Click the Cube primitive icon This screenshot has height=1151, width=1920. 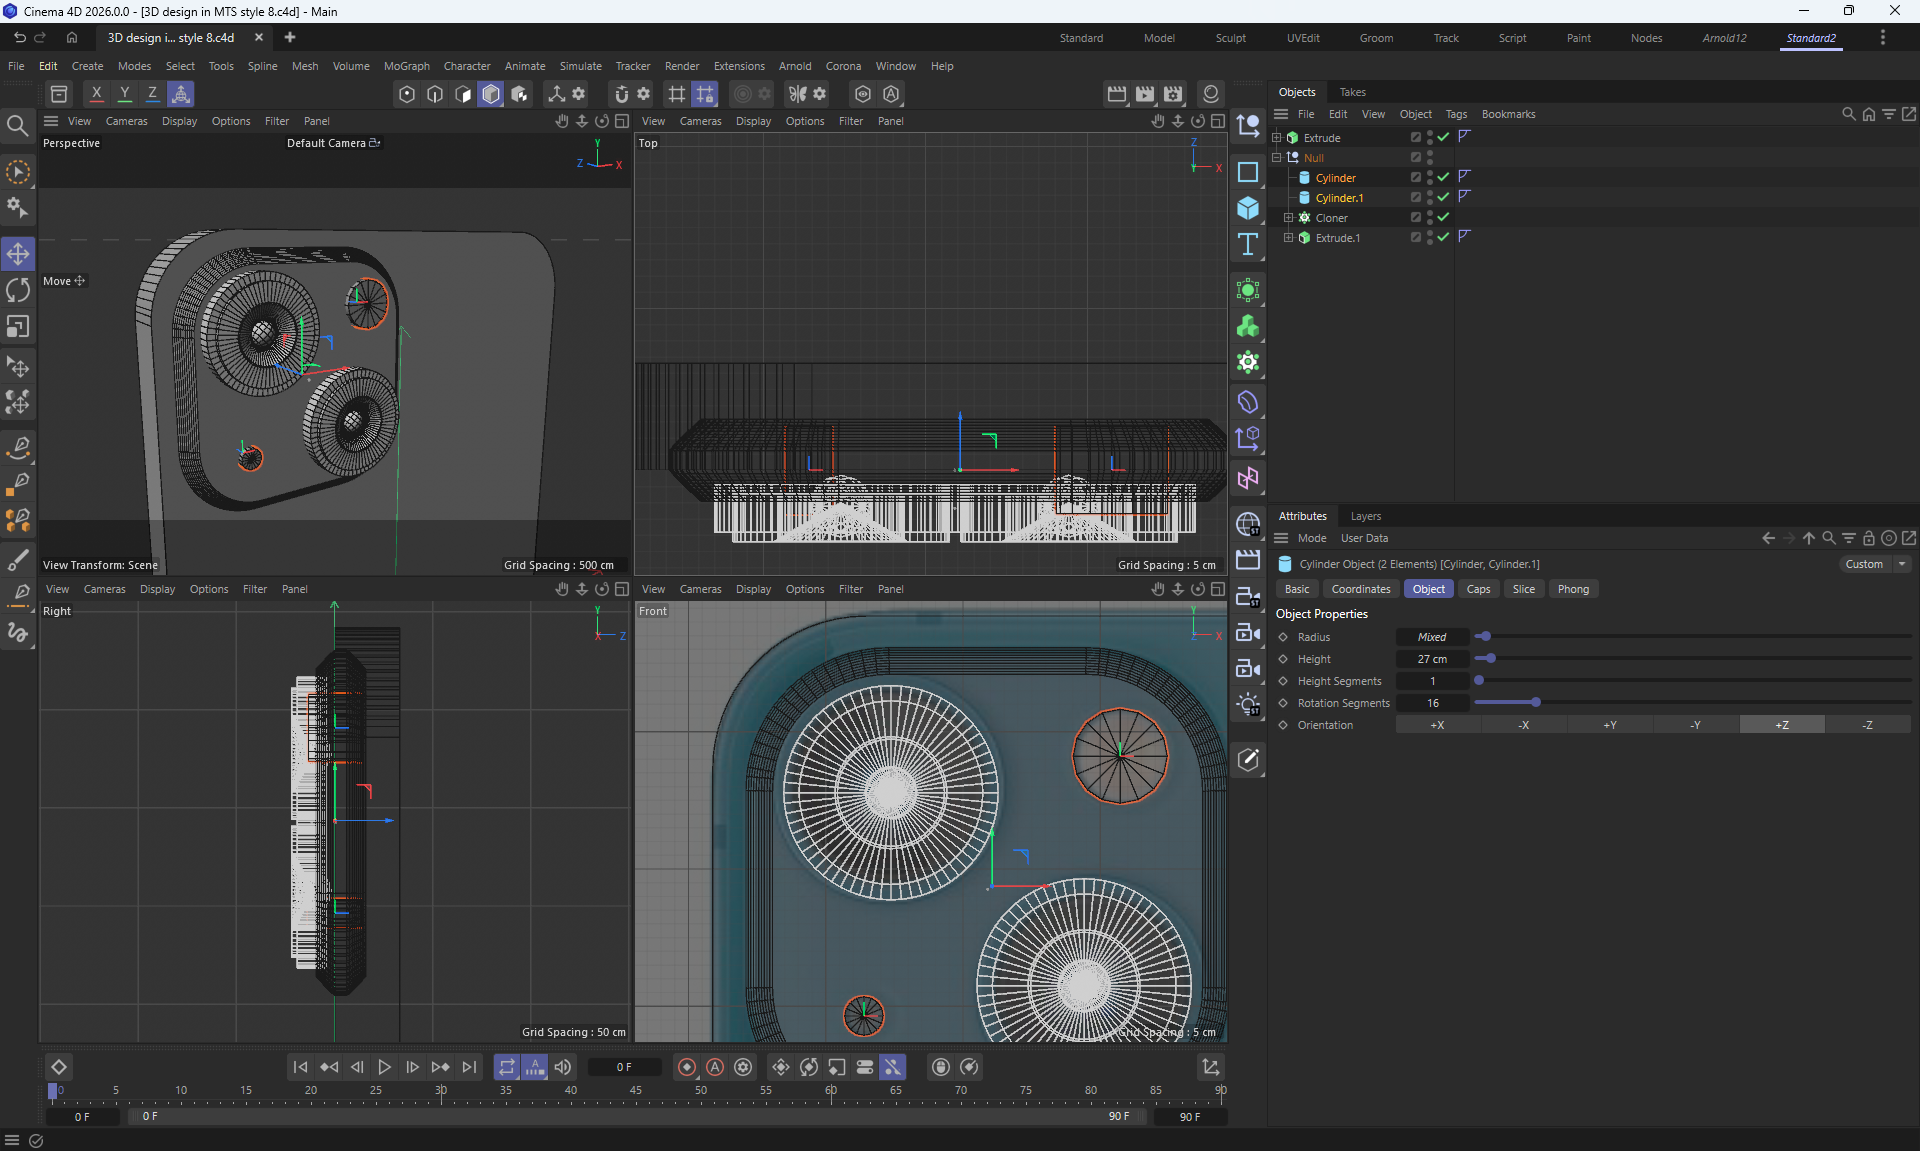[1247, 208]
